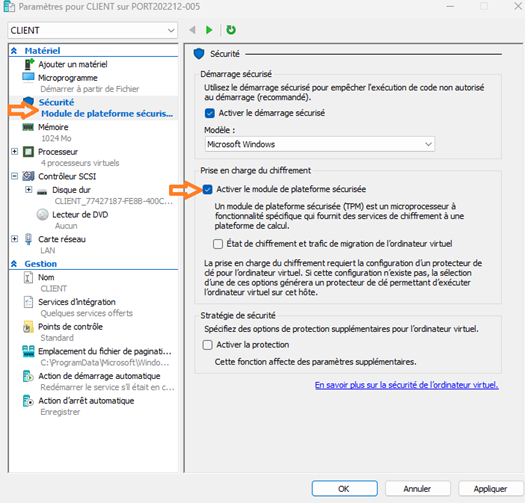This screenshot has height=503, width=525.
Task: Open Services d'intégration settings
Action: pyautogui.click(x=77, y=302)
